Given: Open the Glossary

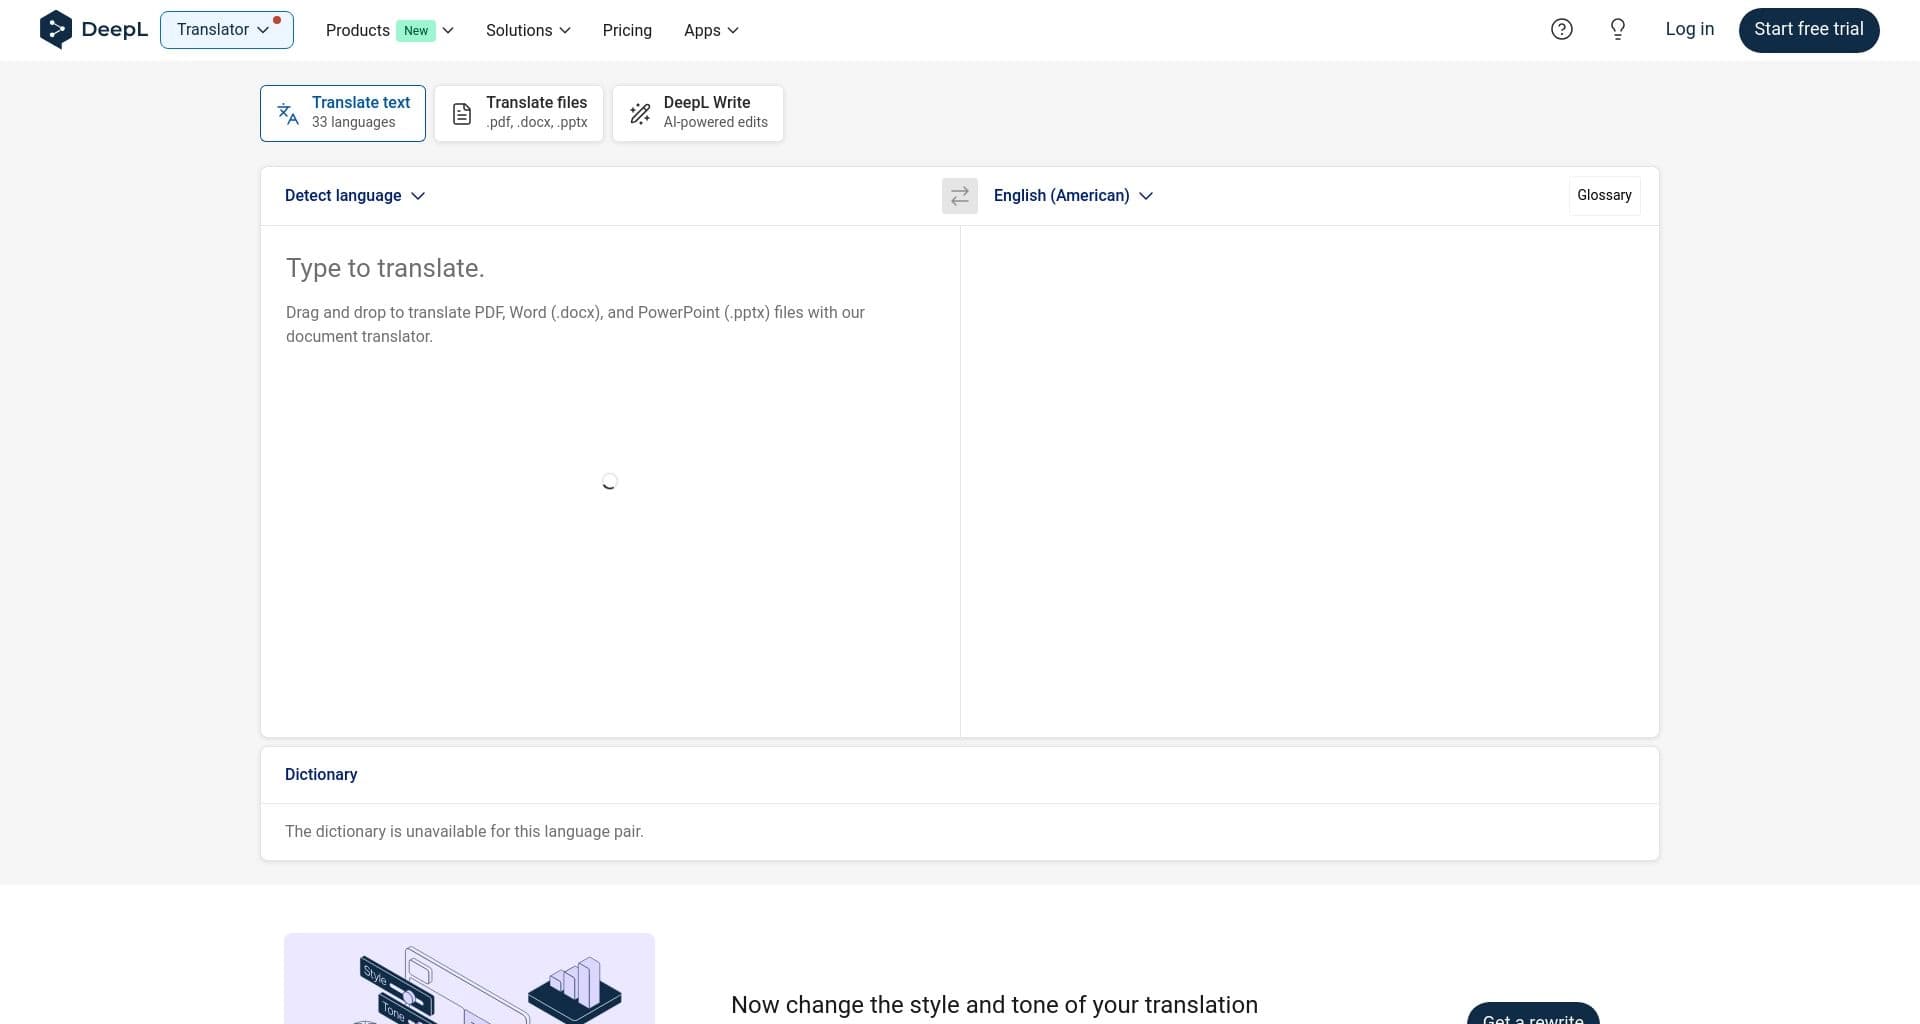Looking at the screenshot, I should (1604, 196).
